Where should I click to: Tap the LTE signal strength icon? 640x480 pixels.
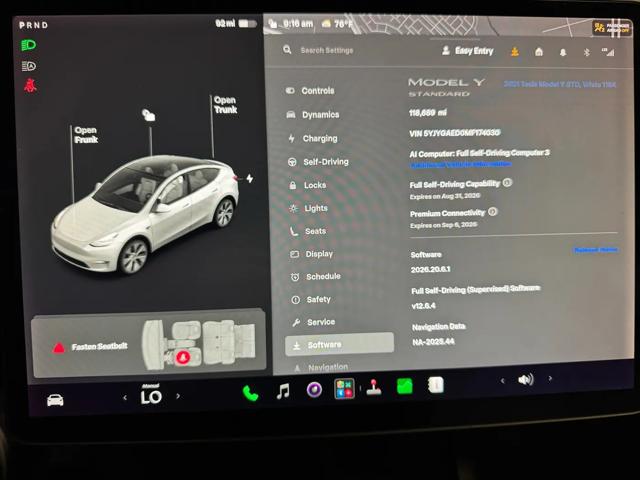[608, 52]
